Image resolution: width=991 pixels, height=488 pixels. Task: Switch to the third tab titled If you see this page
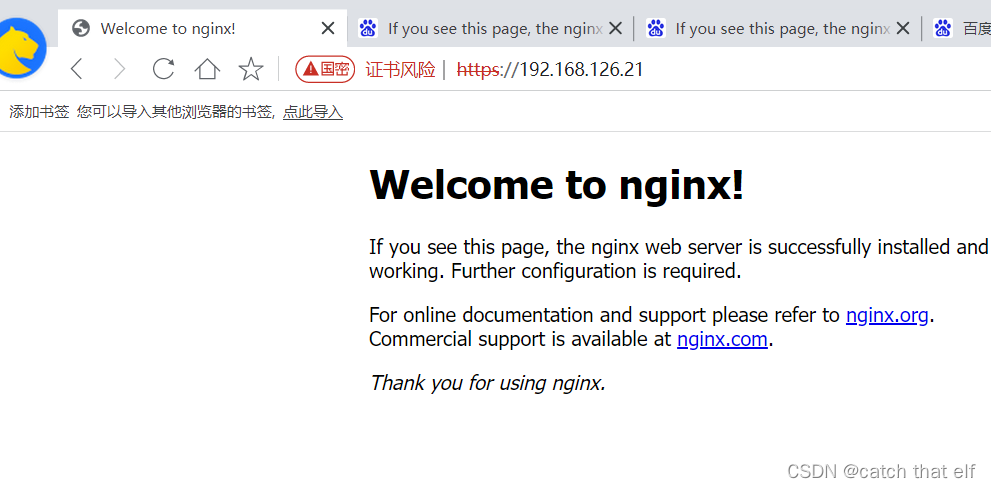(x=778, y=28)
